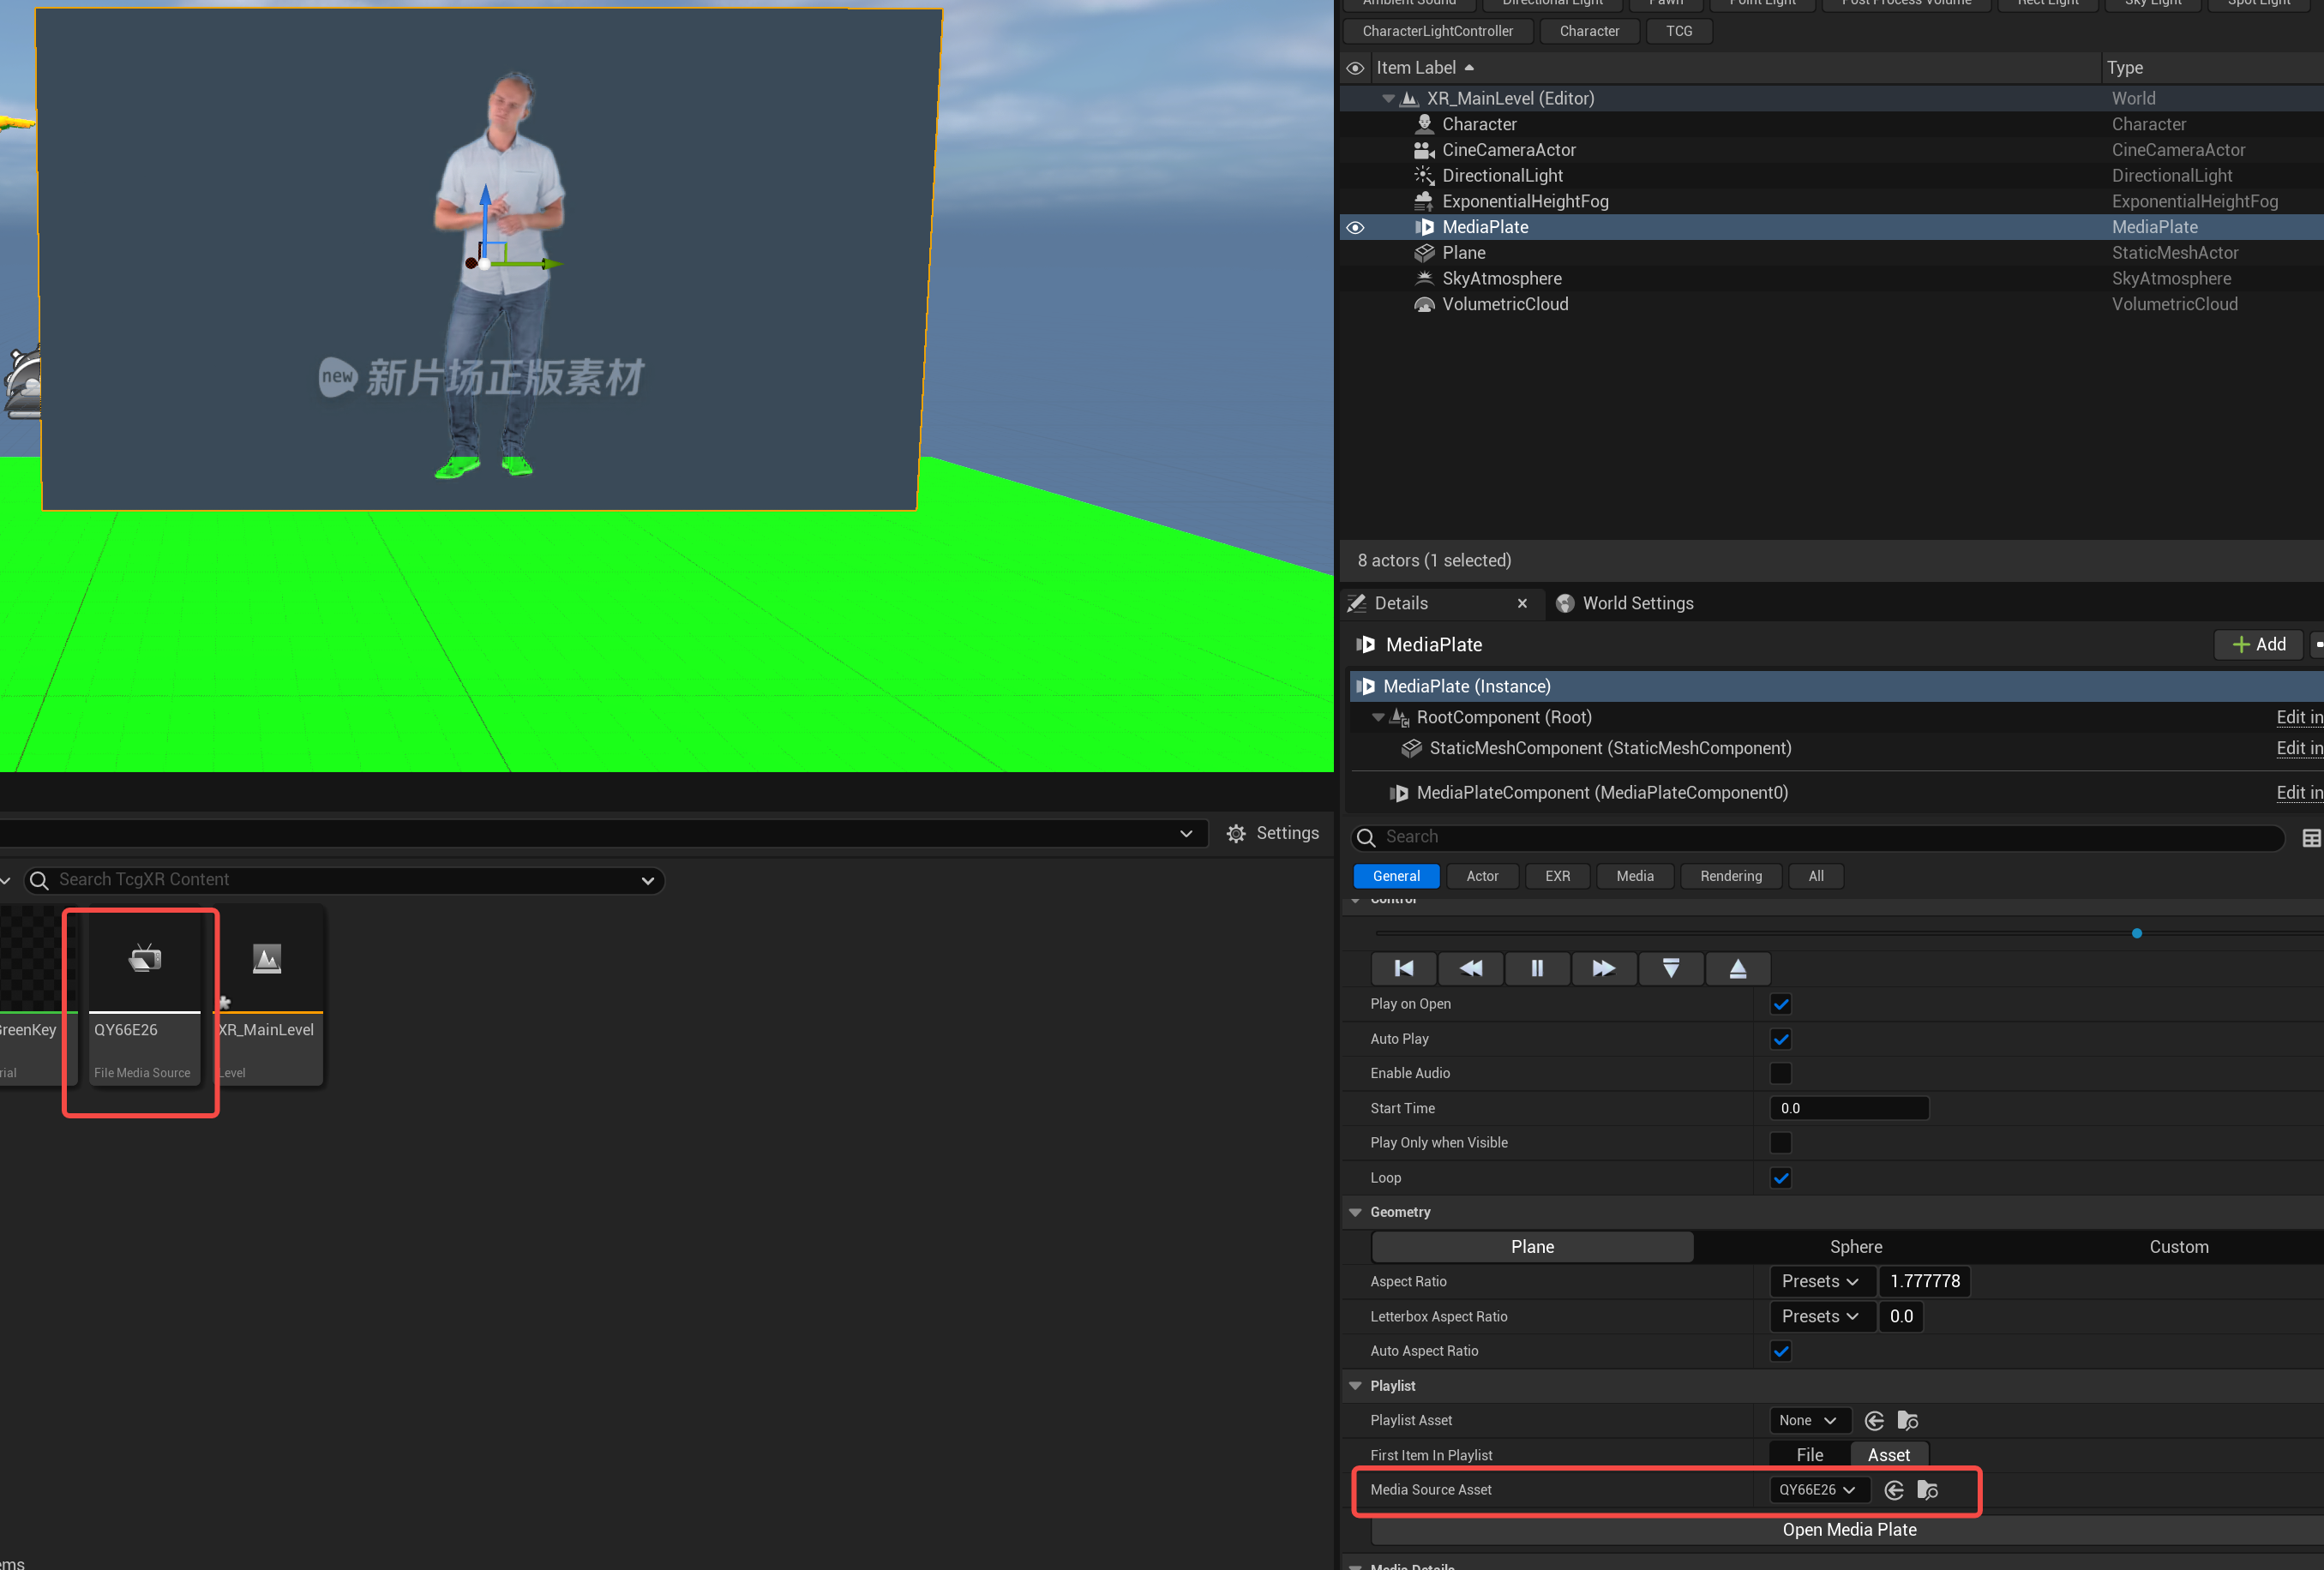The width and height of the screenshot is (2324, 1570).
Task: Select the Rendering filter tab
Action: tap(1730, 876)
